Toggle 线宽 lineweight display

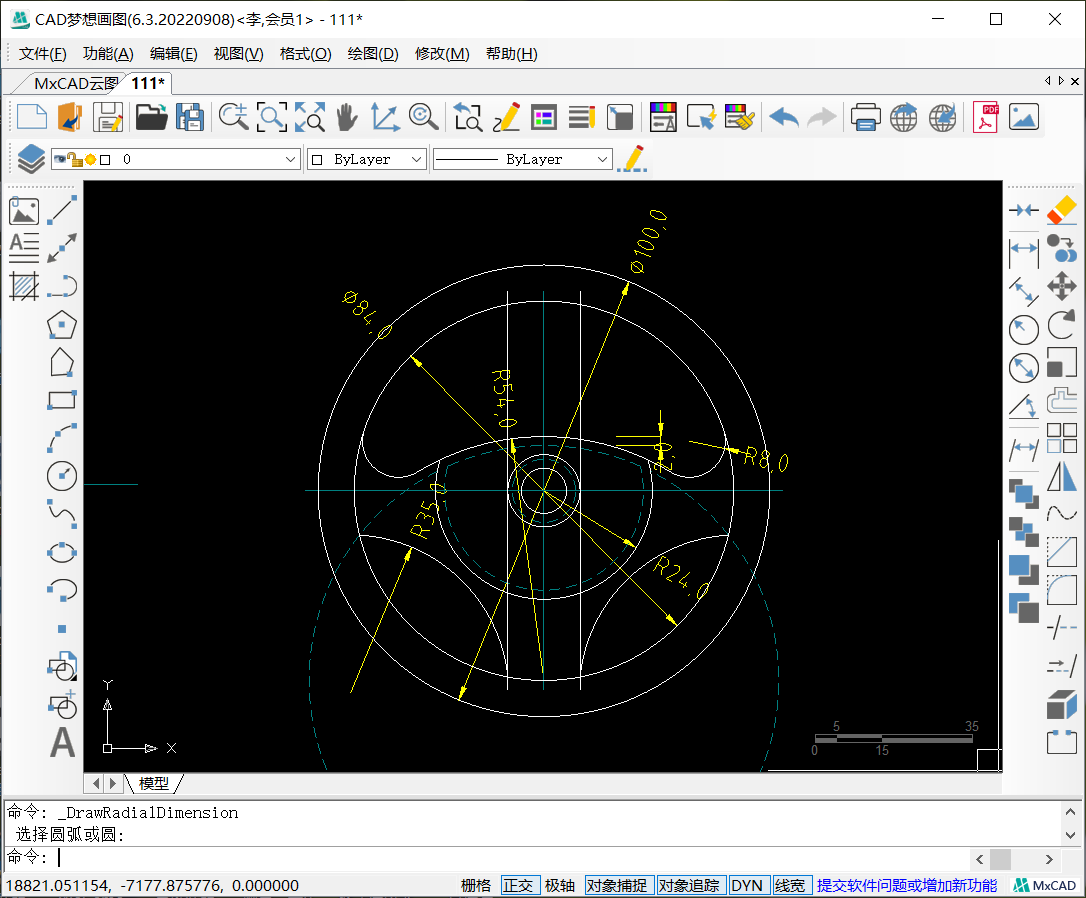[790, 885]
